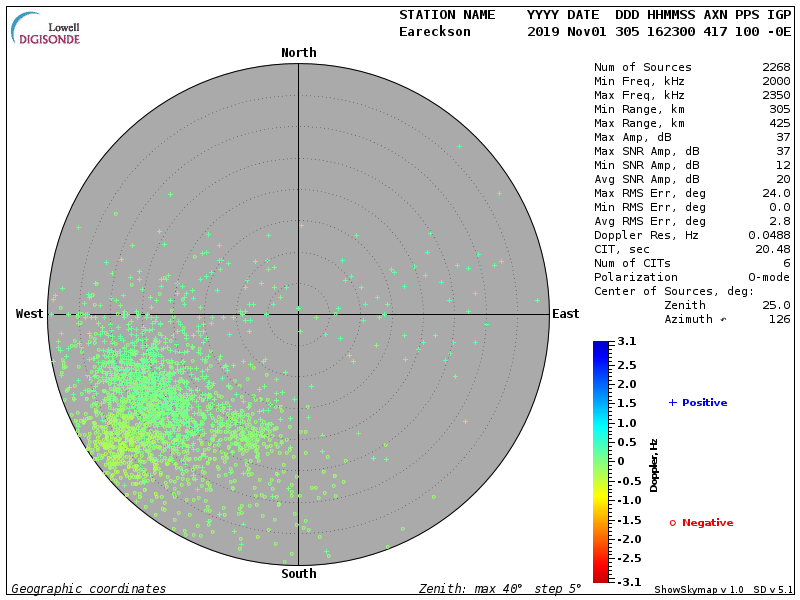800x600 pixels.
Task: Click the -3.1 value below the color scale
Action: (626, 581)
